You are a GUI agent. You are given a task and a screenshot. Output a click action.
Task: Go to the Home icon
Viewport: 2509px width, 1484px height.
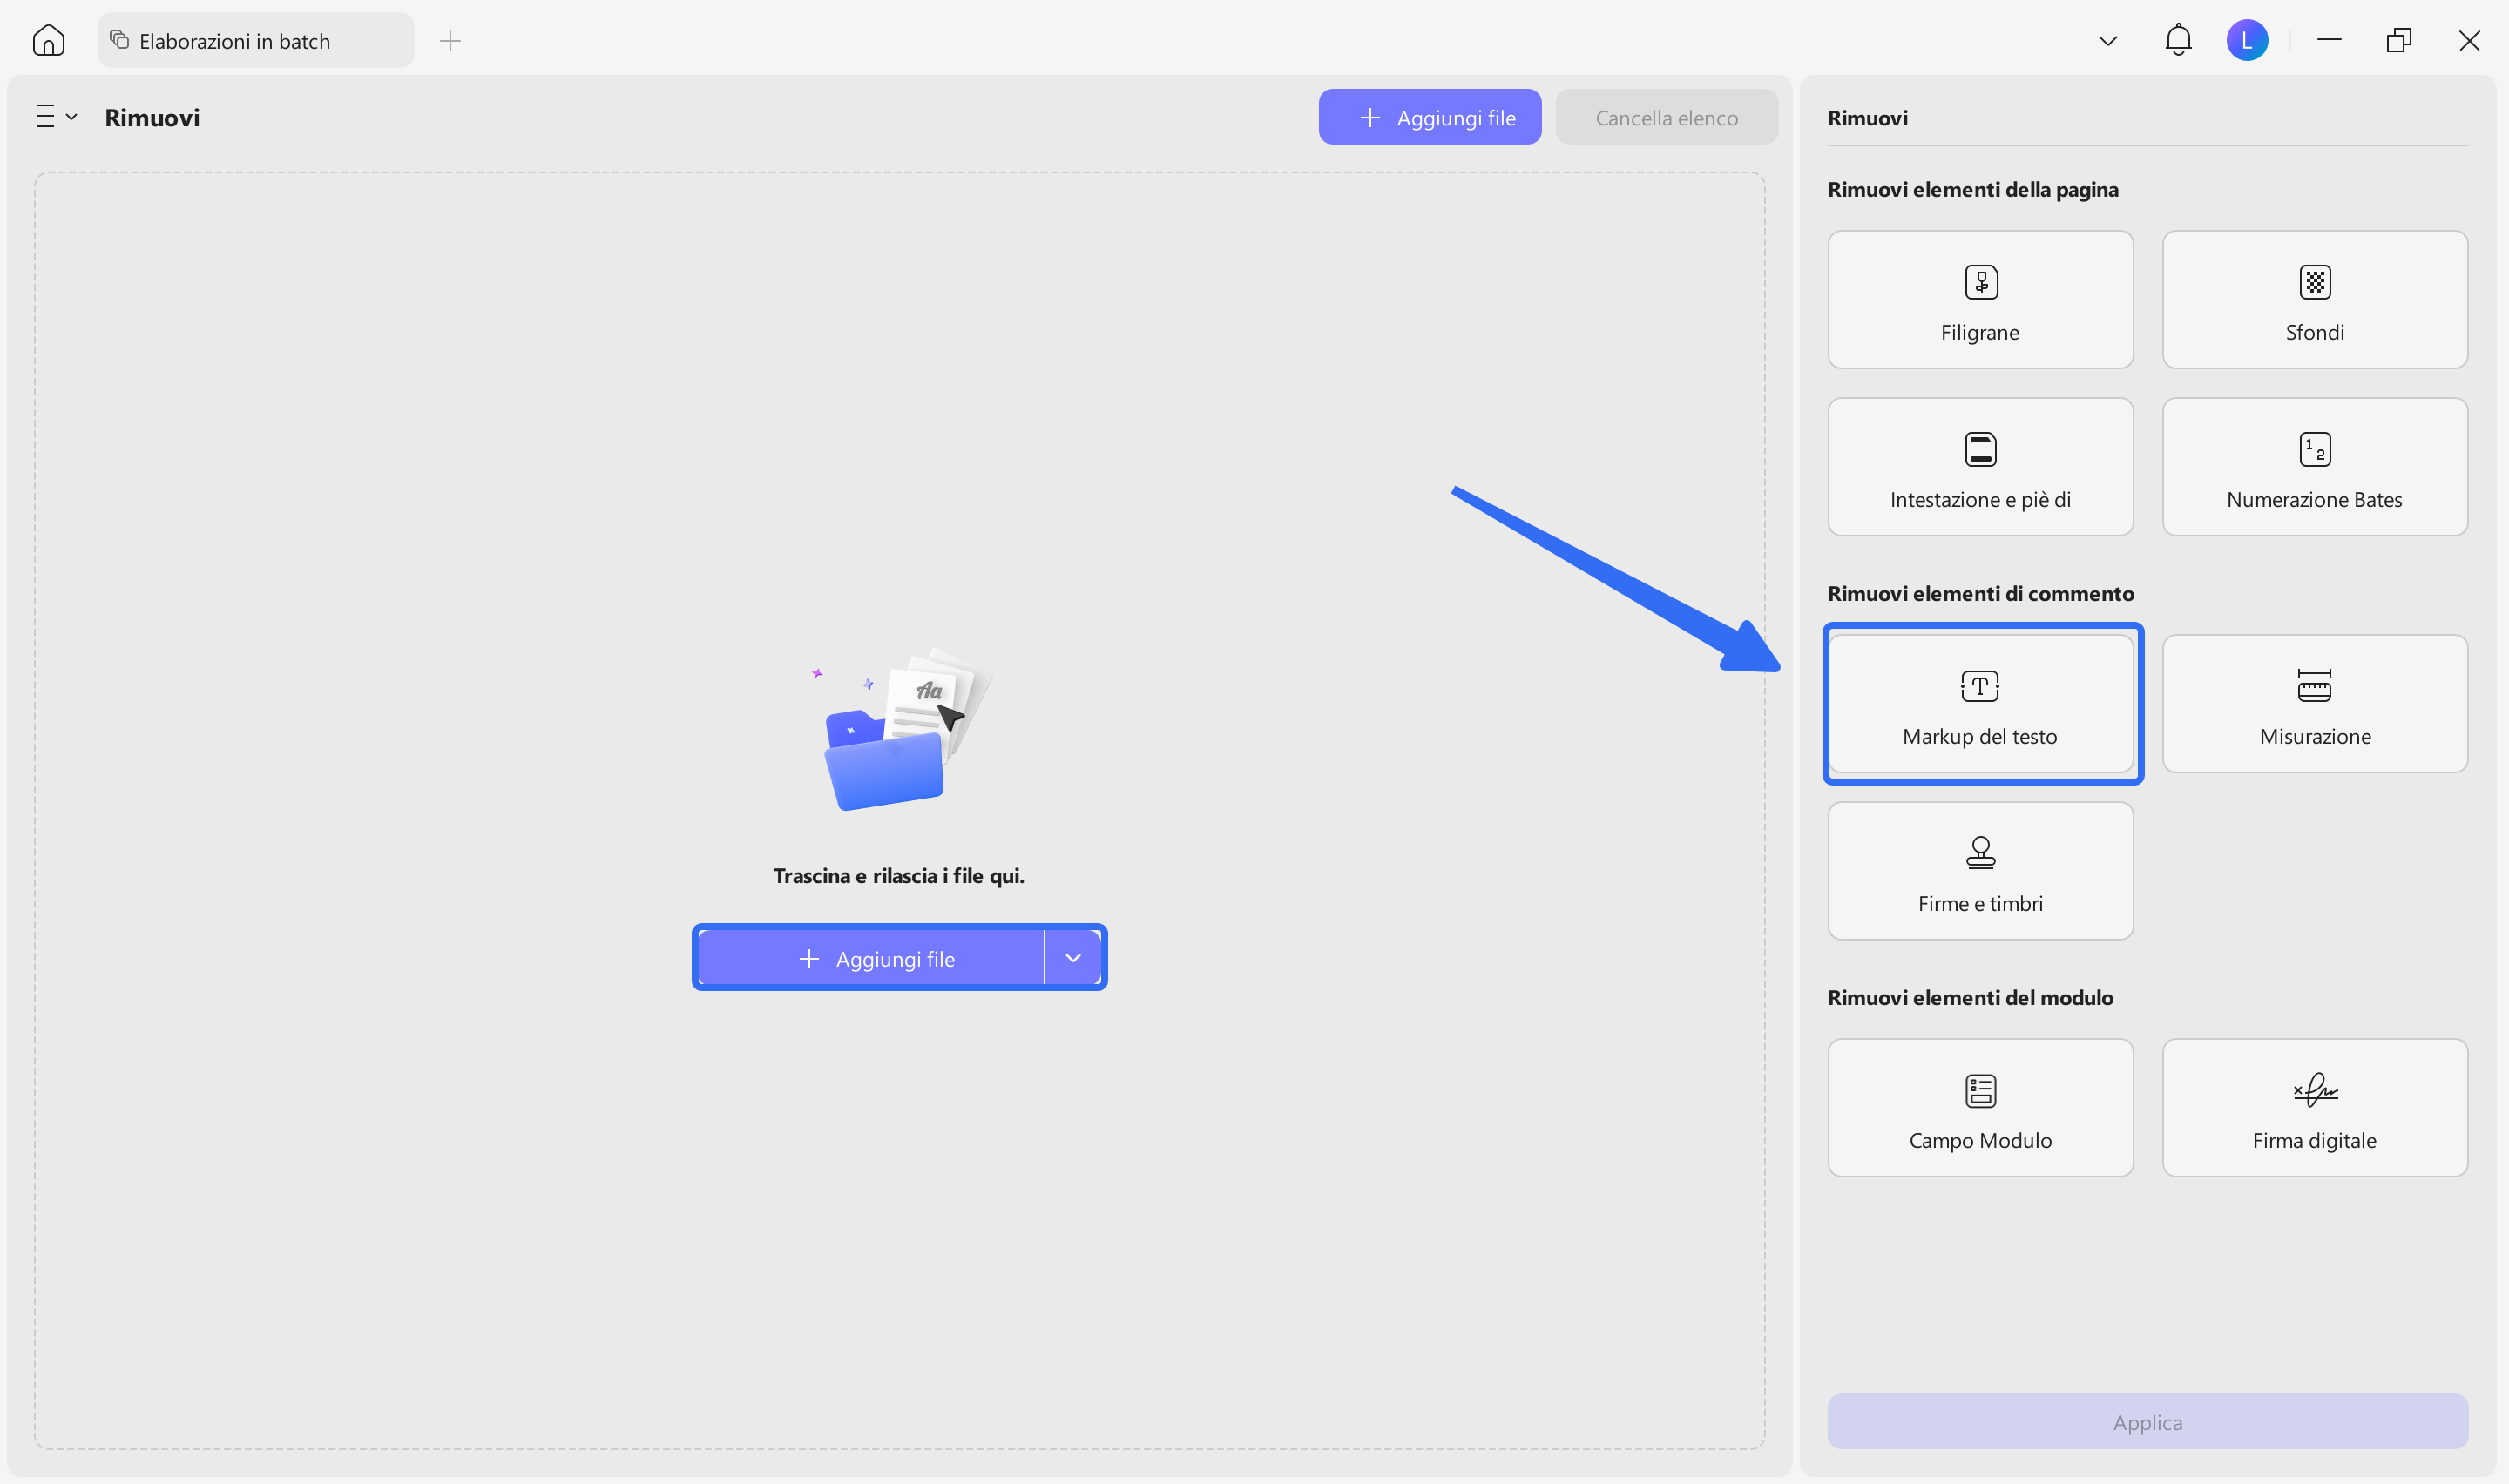pyautogui.click(x=48, y=40)
